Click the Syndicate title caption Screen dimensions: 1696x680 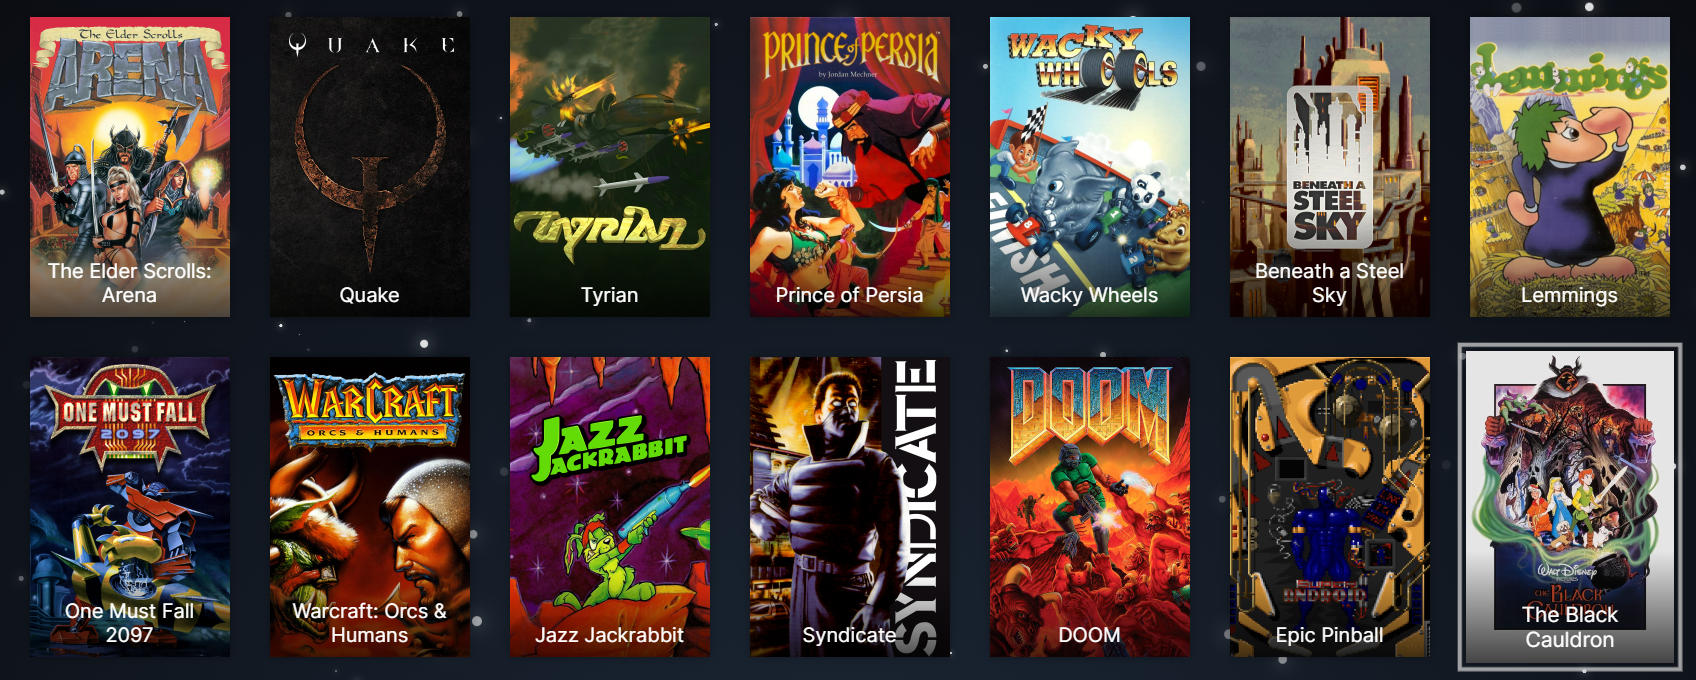pyautogui.click(x=849, y=635)
